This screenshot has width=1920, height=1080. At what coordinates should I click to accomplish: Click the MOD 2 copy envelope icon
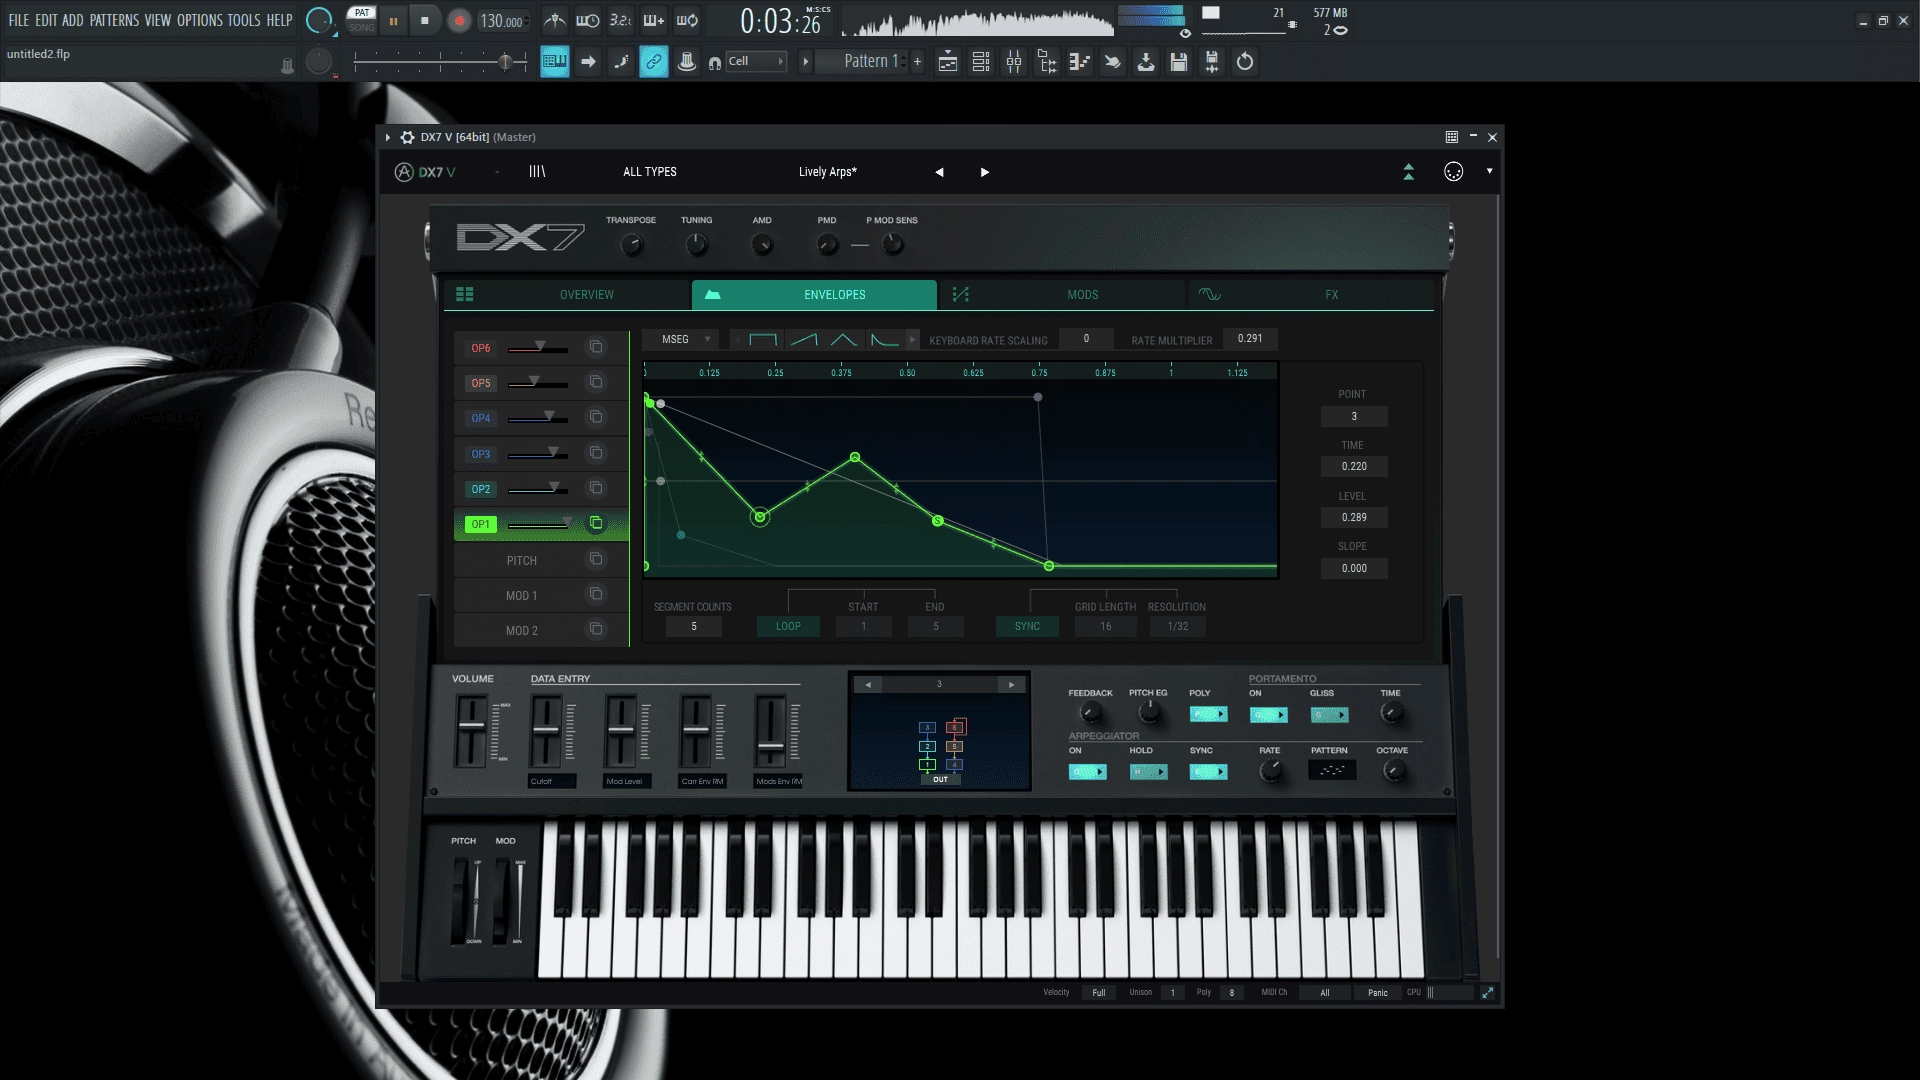coord(596,629)
